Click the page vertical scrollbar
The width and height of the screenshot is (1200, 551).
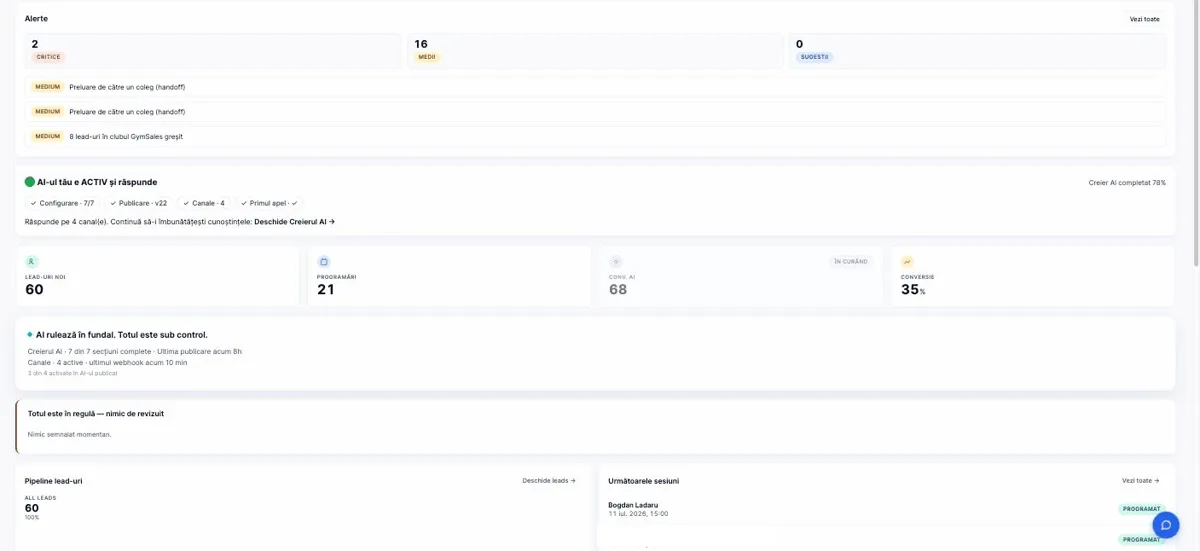pyautogui.click(x=1195, y=135)
